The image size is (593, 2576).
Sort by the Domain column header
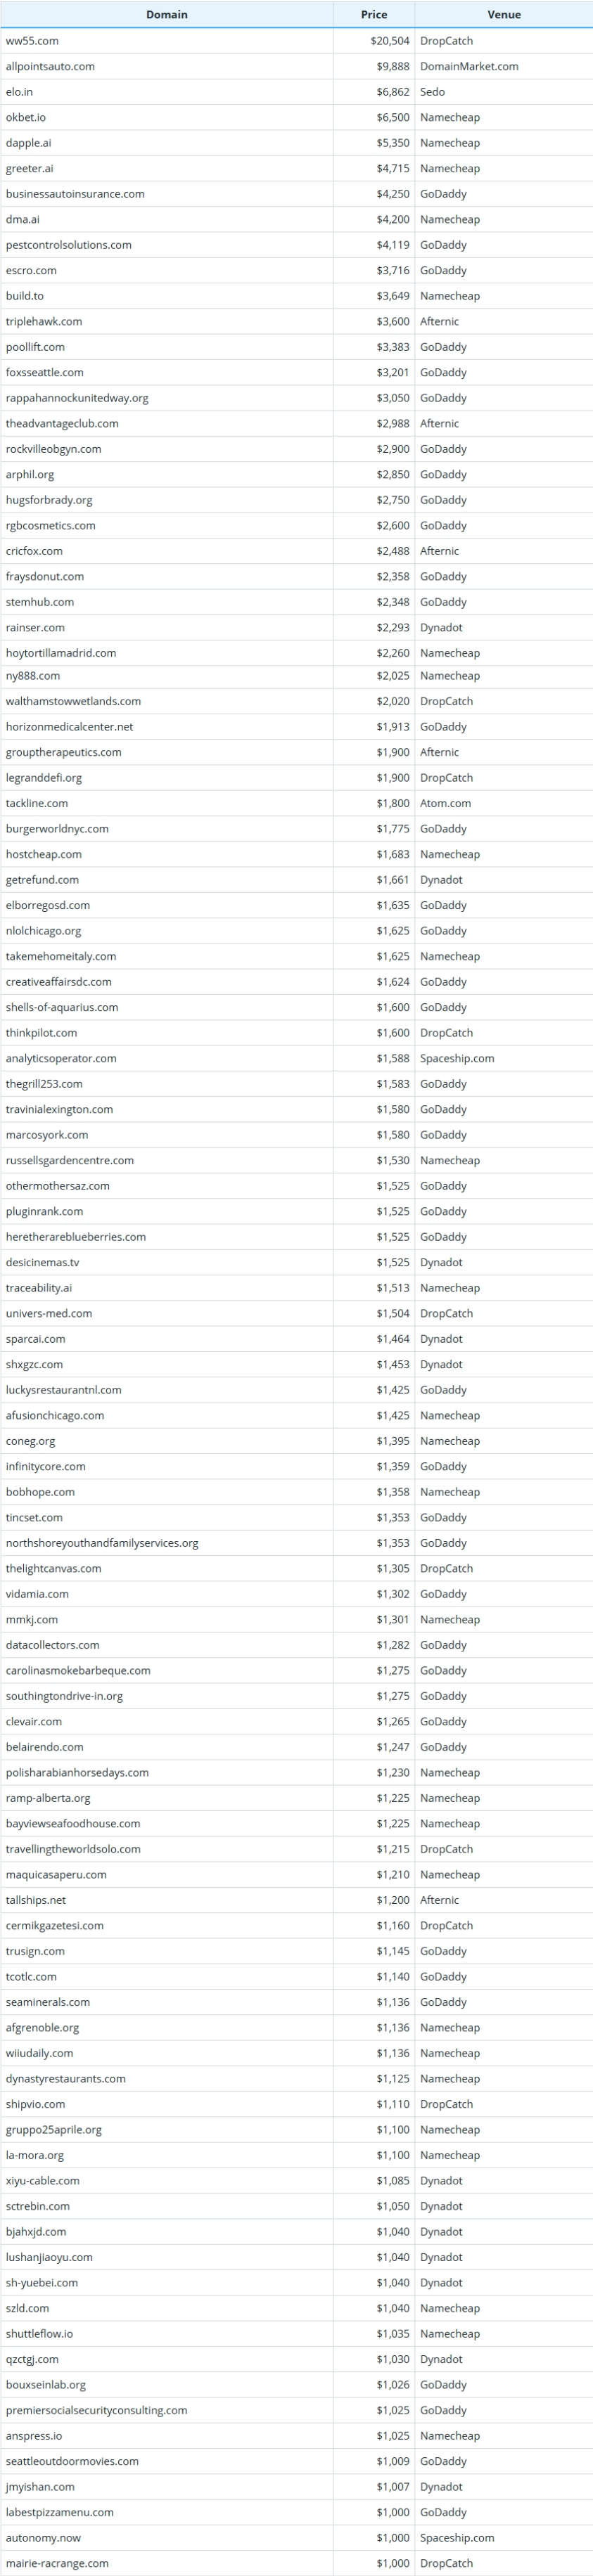166,14
